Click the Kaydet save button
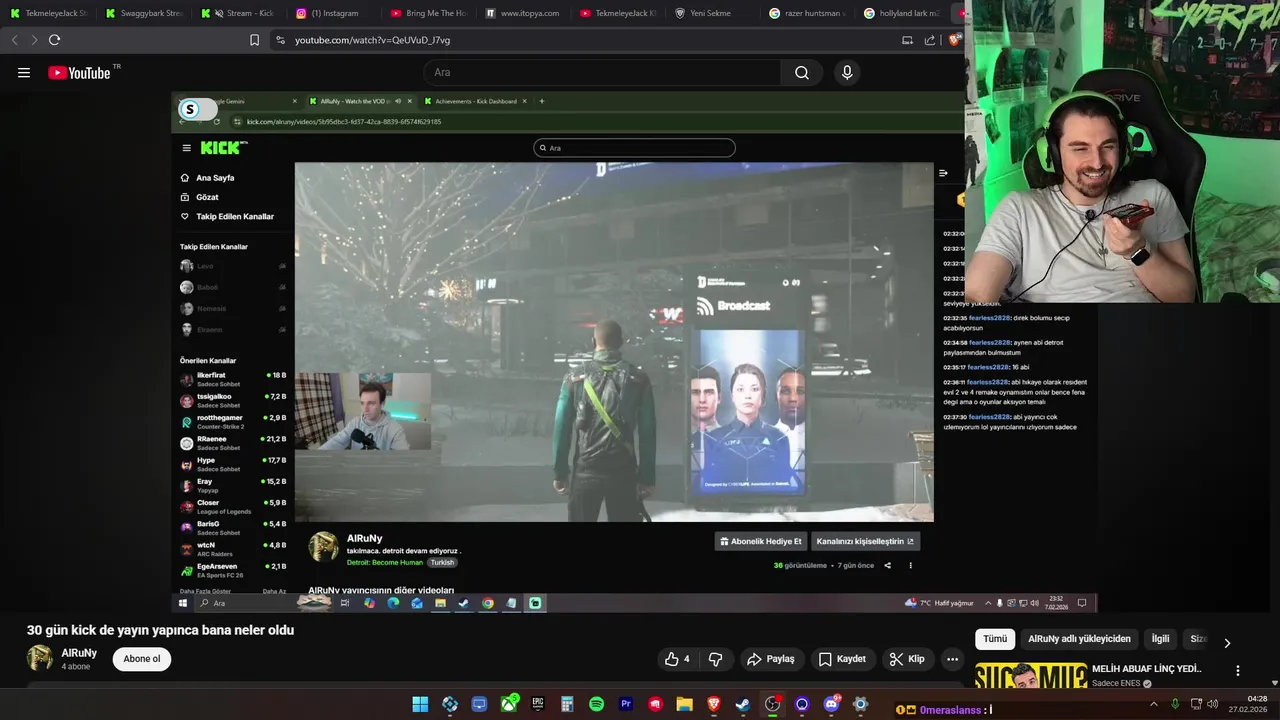Image resolution: width=1280 pixels, height=720 pixels. pos(842,659)
